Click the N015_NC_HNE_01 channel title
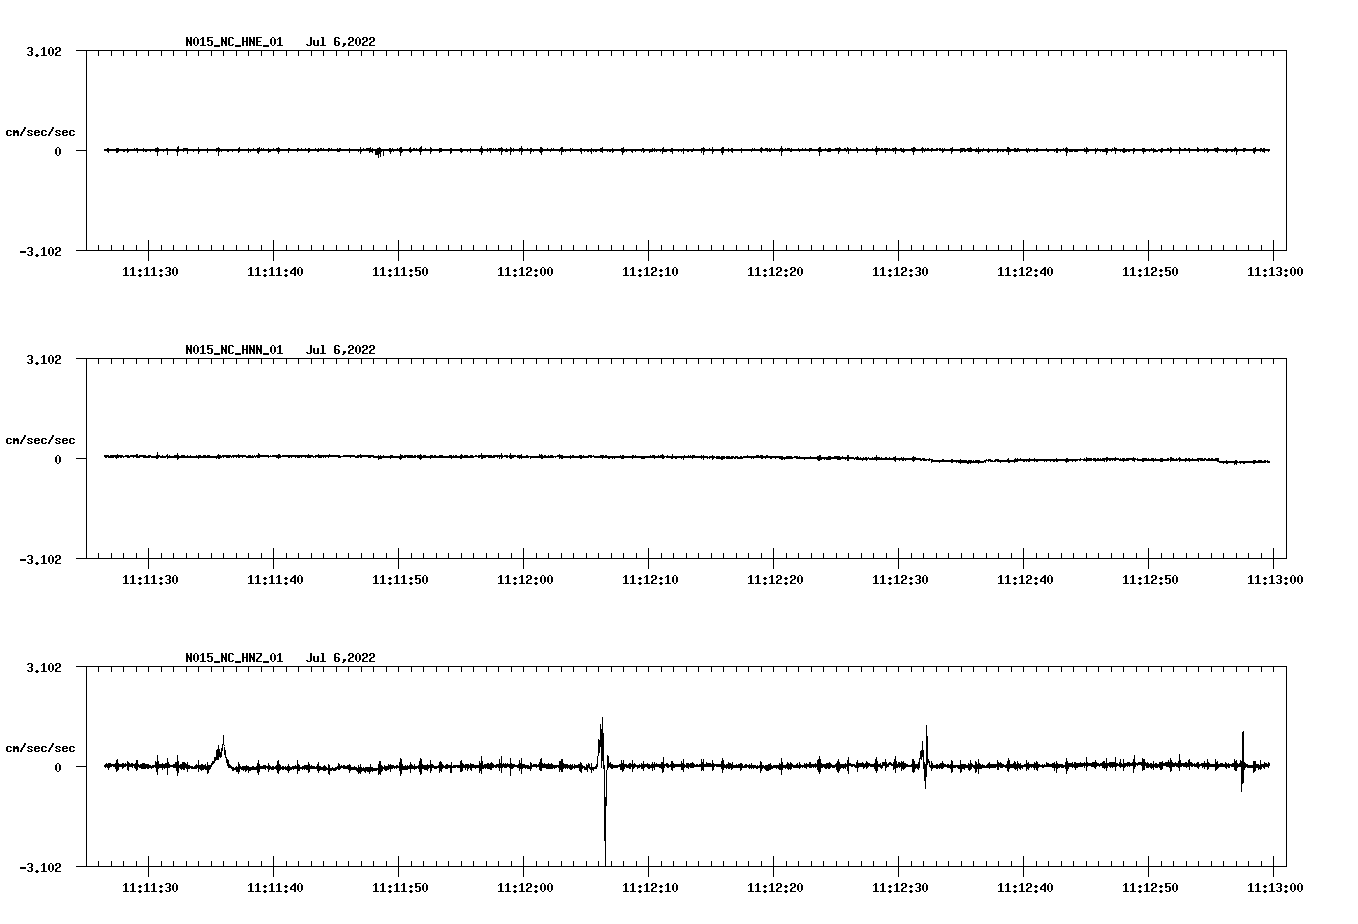The image size is (1358, 924). tap(234, 42)
